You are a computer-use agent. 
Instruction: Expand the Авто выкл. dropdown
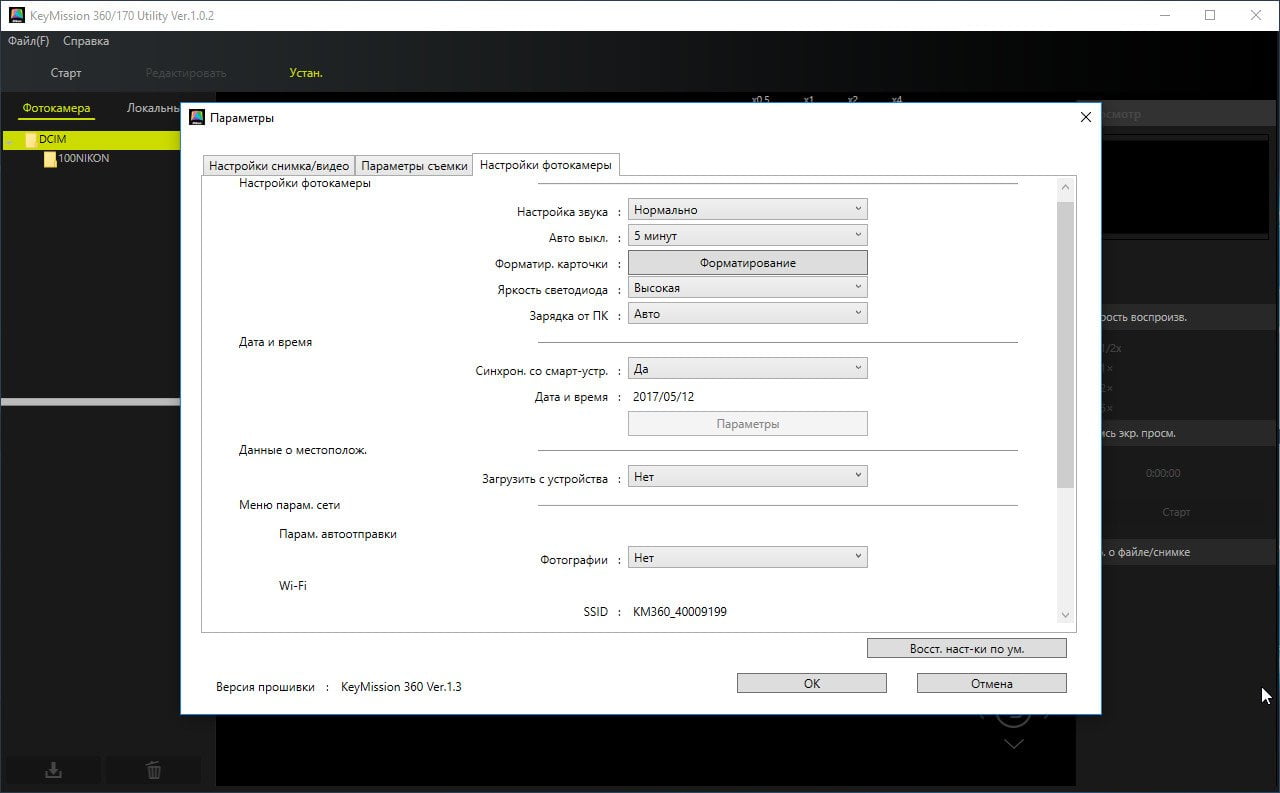[x=747, y=236]
